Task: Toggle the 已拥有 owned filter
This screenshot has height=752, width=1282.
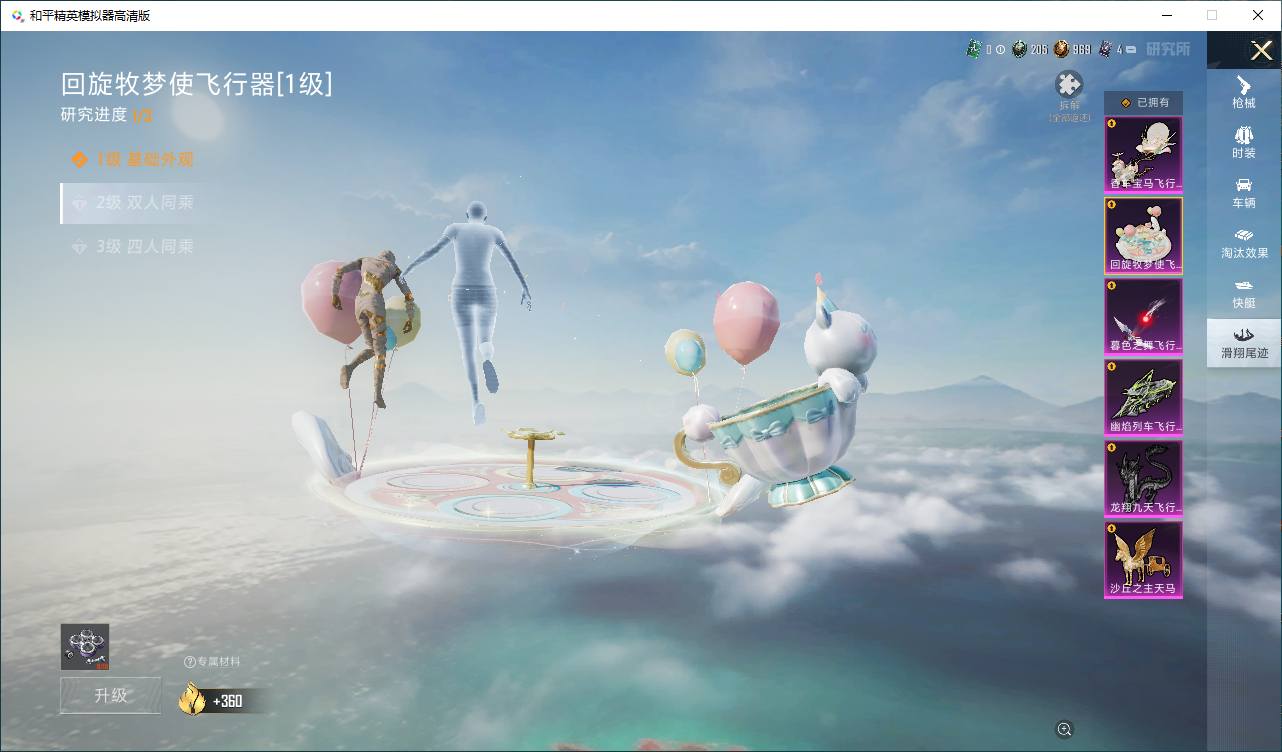Action: (x=1143, y=103)
